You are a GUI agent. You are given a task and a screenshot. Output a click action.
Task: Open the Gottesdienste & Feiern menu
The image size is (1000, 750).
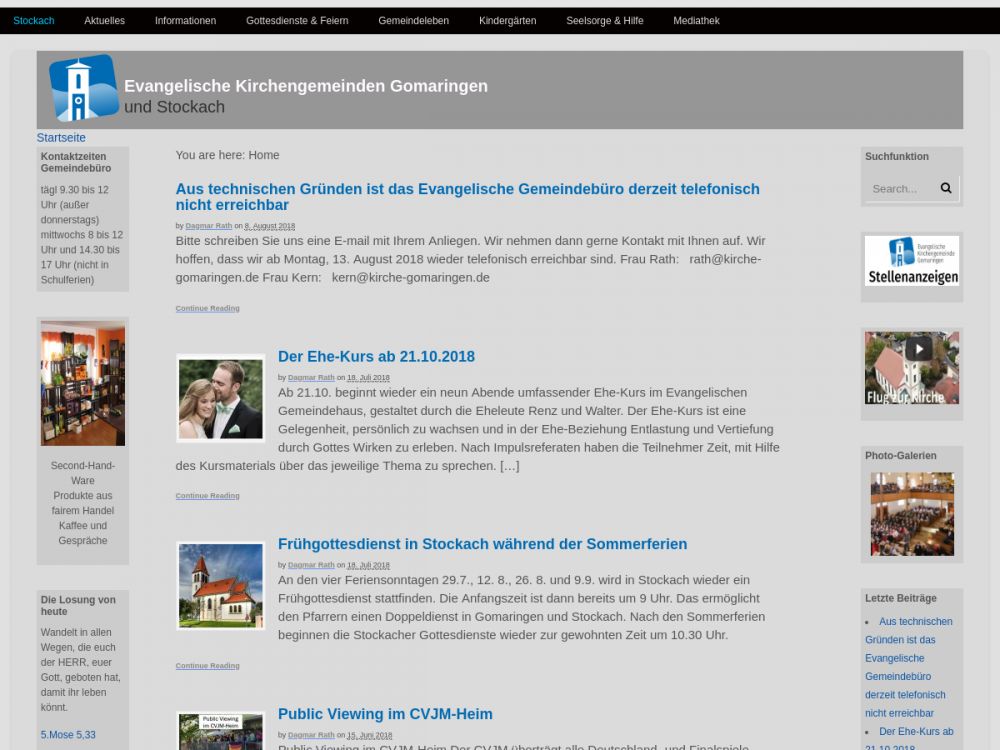click(297, 20)
